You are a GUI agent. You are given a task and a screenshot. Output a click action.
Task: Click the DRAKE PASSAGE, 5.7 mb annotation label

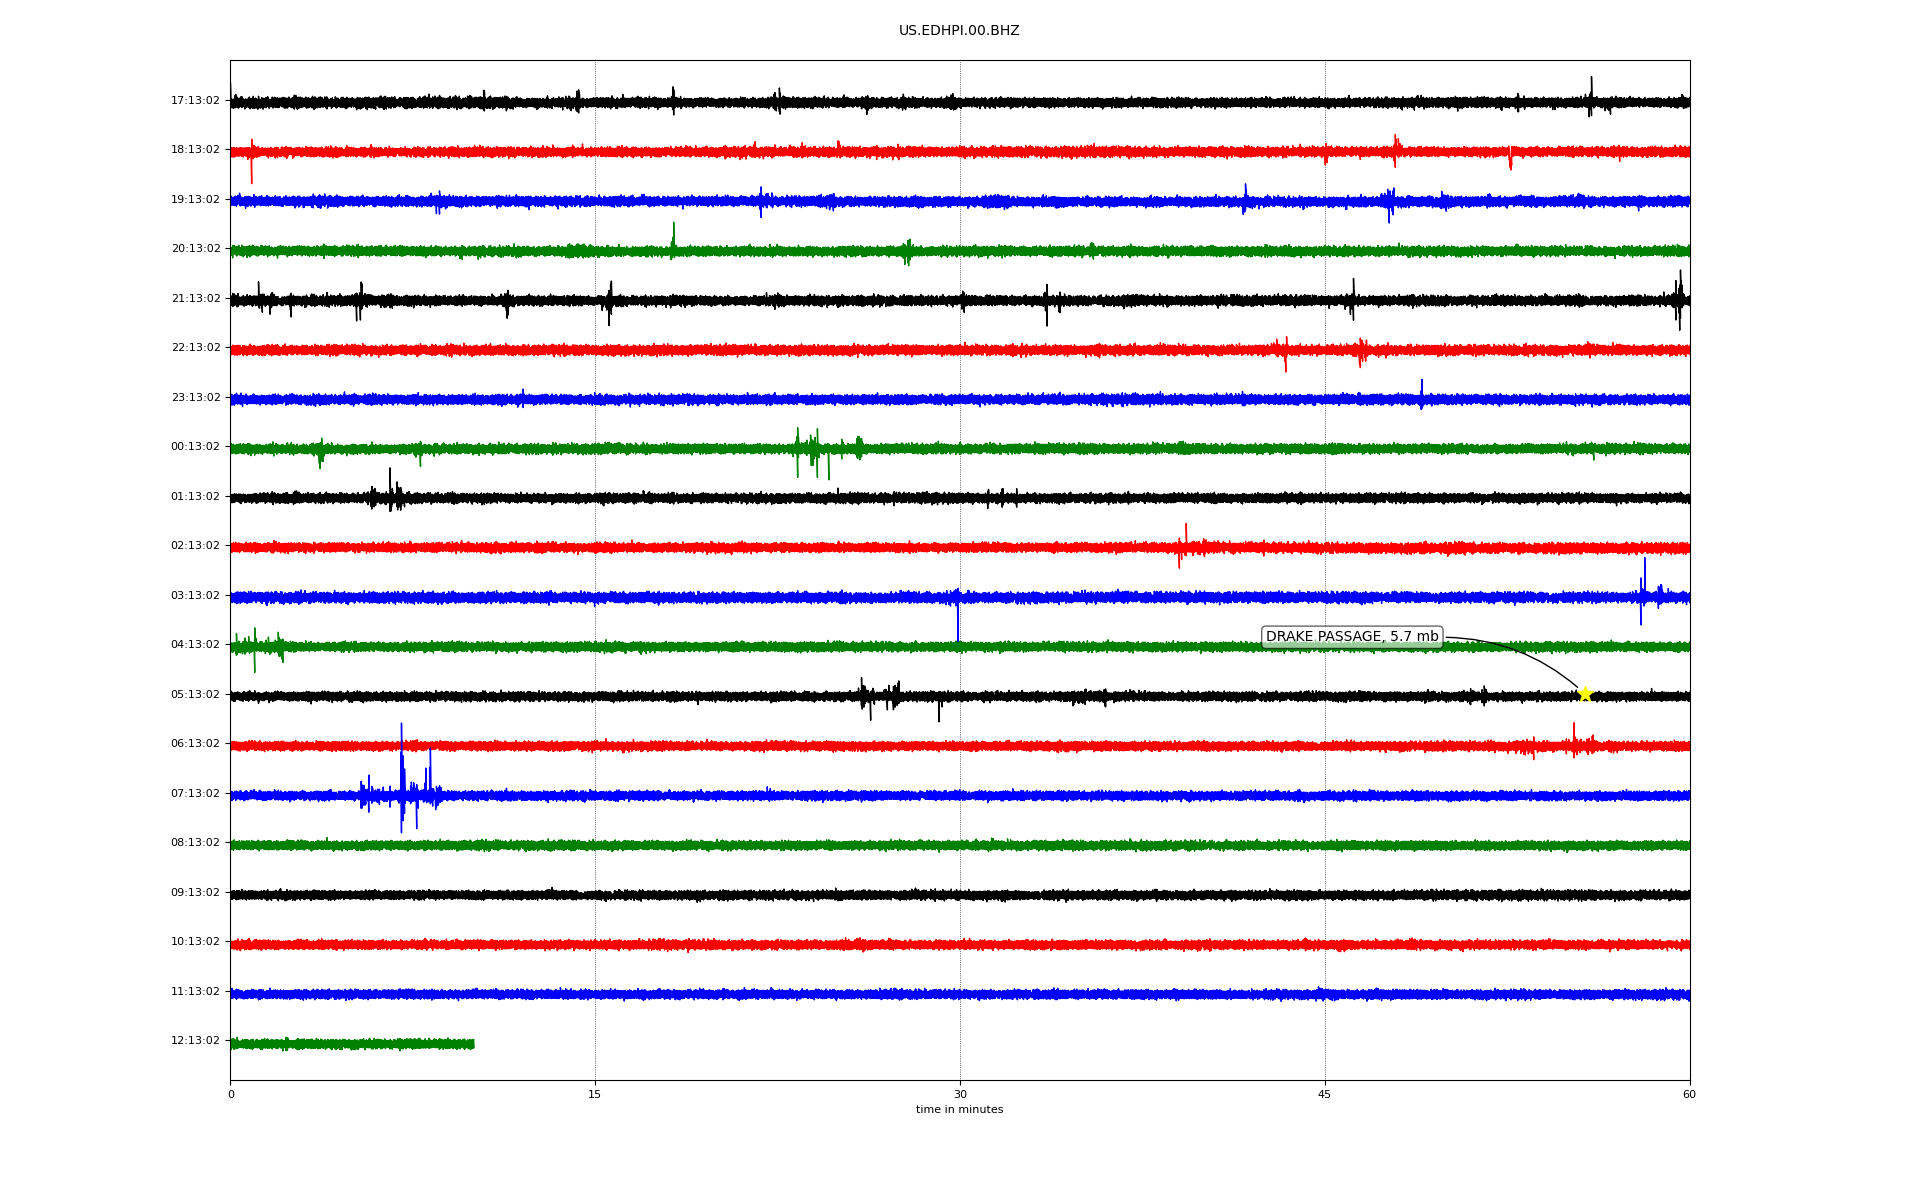click(x=1352, y=637)
